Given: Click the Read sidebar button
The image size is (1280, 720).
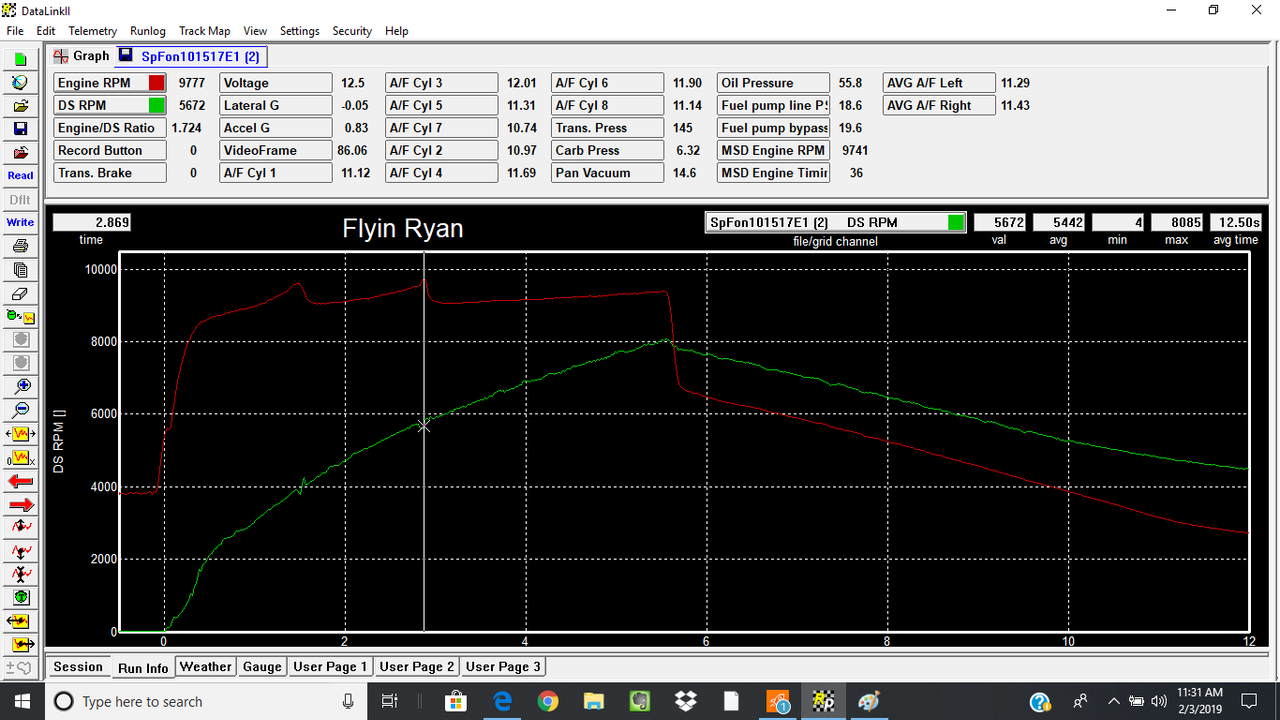Looking at the screenshot, I should (x=20, y=175).
